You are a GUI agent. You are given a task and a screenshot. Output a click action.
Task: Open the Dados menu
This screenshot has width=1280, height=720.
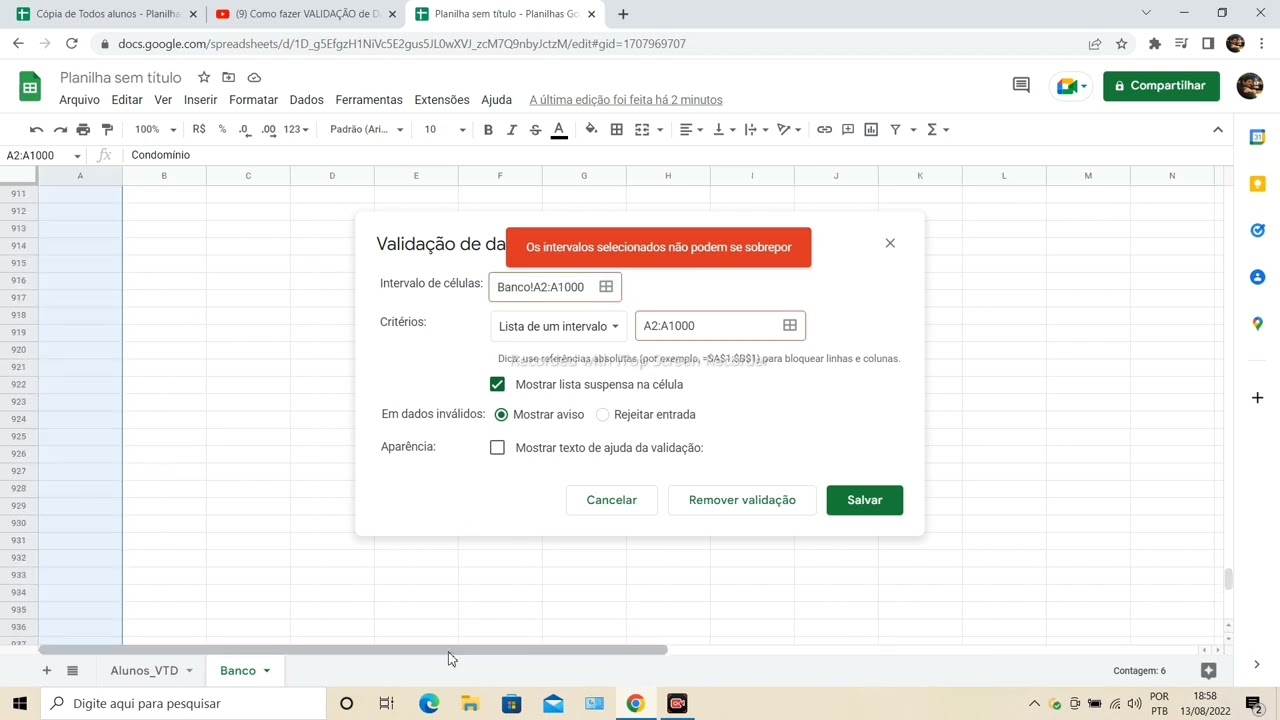point(306,100)
